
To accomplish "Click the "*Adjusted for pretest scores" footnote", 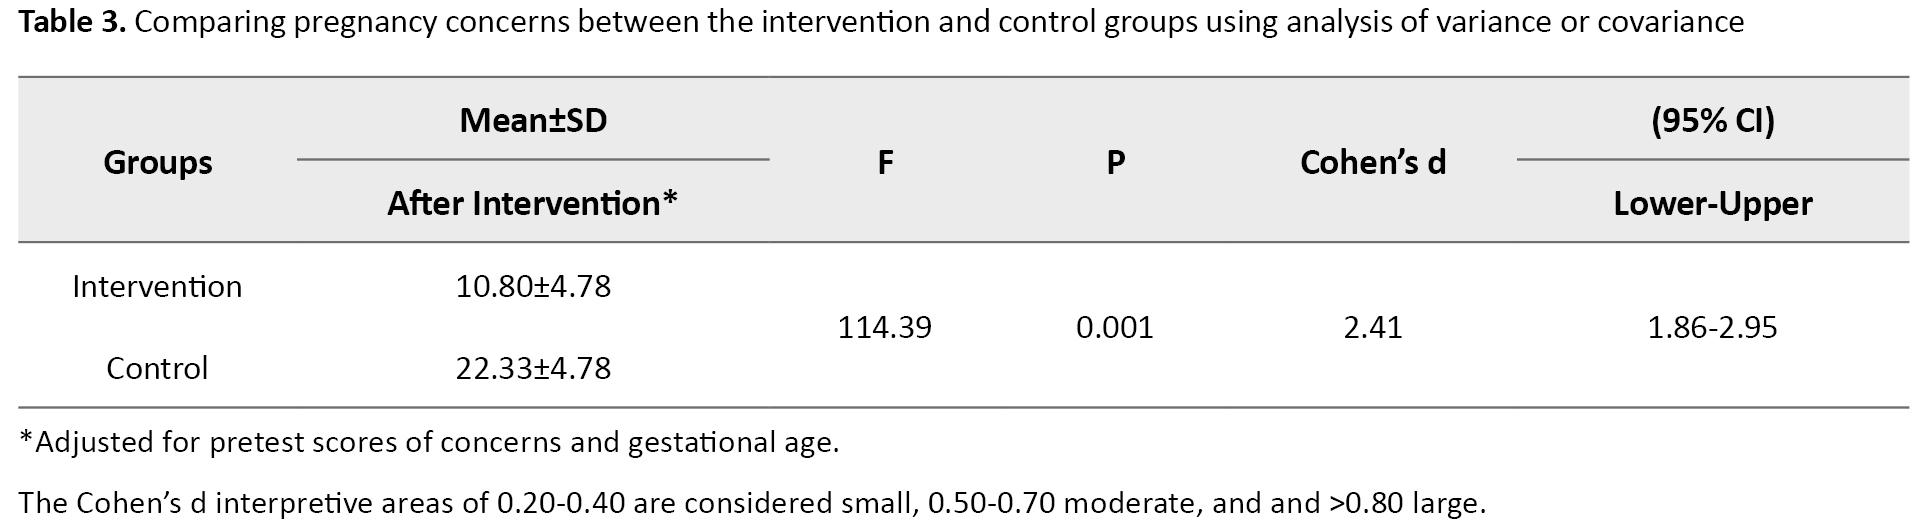I will pos(429,442).
